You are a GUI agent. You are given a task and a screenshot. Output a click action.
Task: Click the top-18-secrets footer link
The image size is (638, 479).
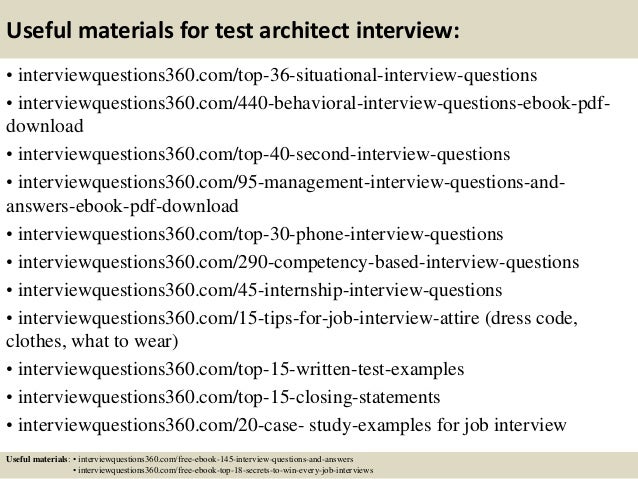(225, 470)
